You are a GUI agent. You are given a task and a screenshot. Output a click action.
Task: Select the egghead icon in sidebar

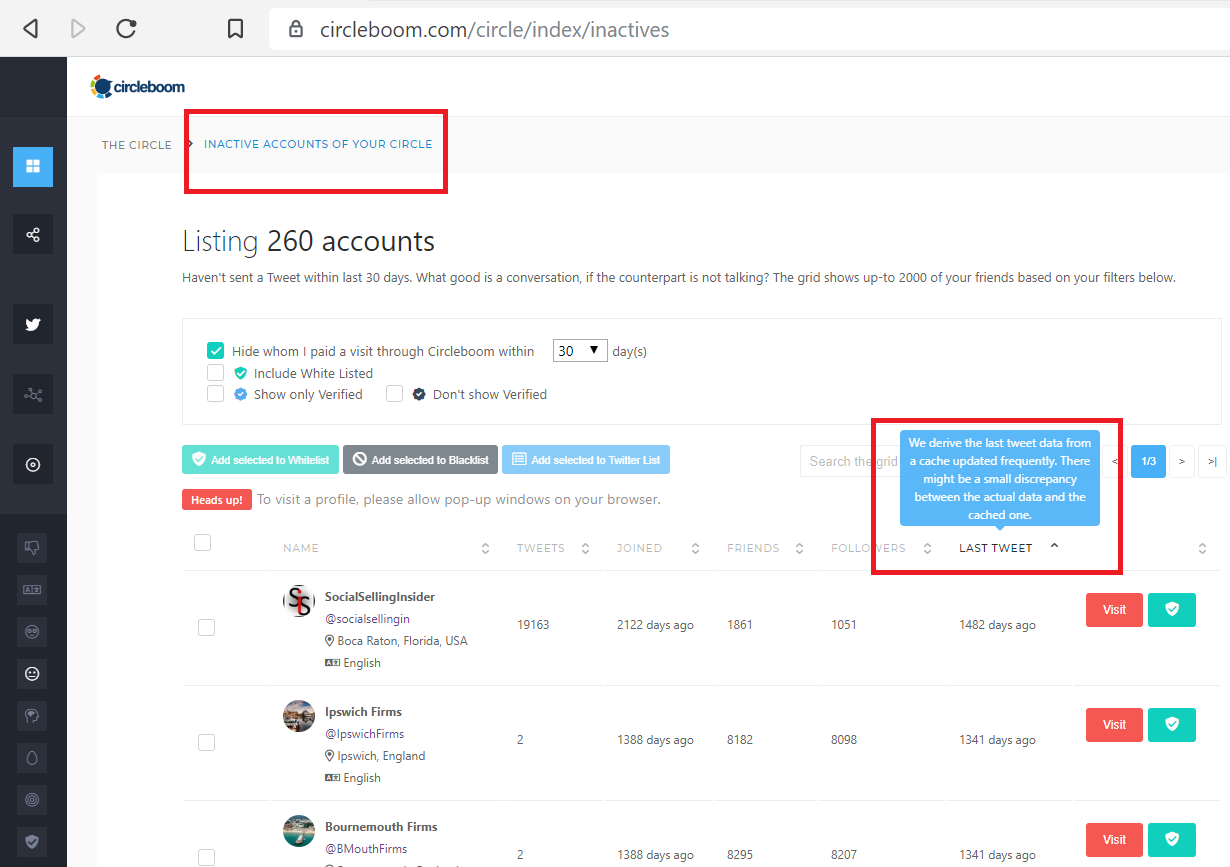(33, 757)
